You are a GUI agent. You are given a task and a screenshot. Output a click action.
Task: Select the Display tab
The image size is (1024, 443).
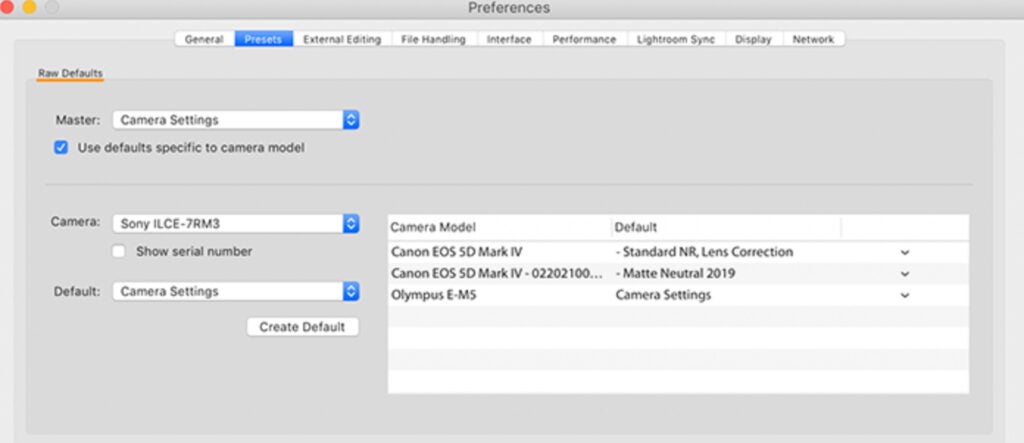coord(754,39)
